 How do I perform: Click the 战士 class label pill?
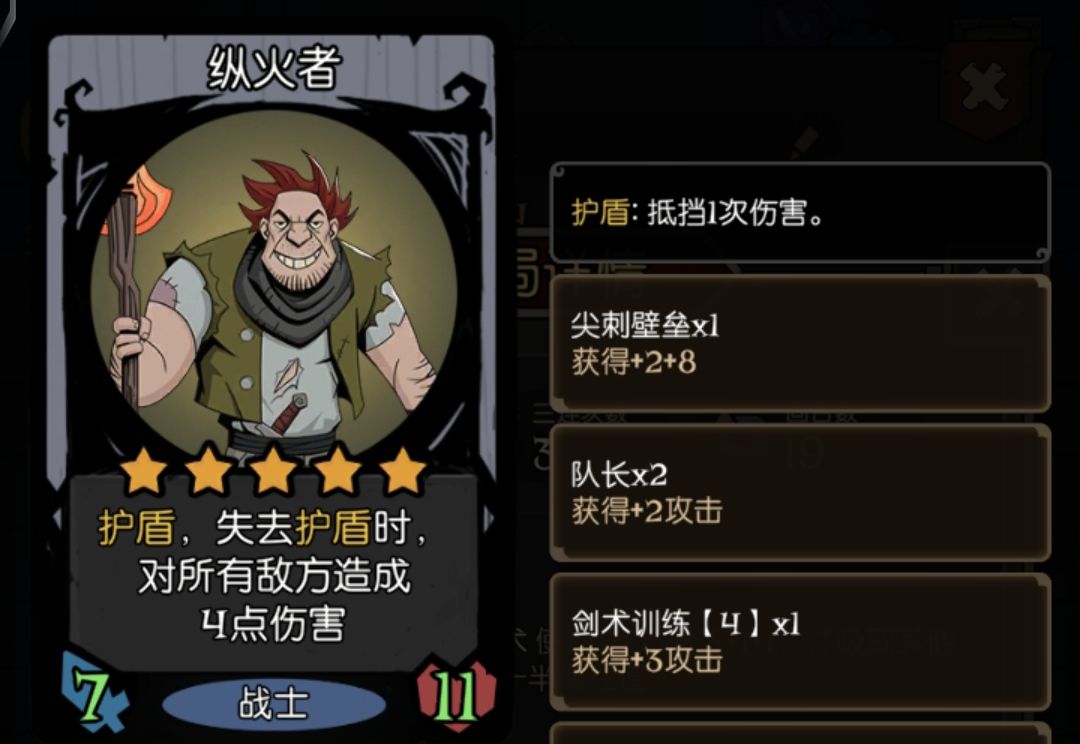pyautogui.click(x=273, y=704)
